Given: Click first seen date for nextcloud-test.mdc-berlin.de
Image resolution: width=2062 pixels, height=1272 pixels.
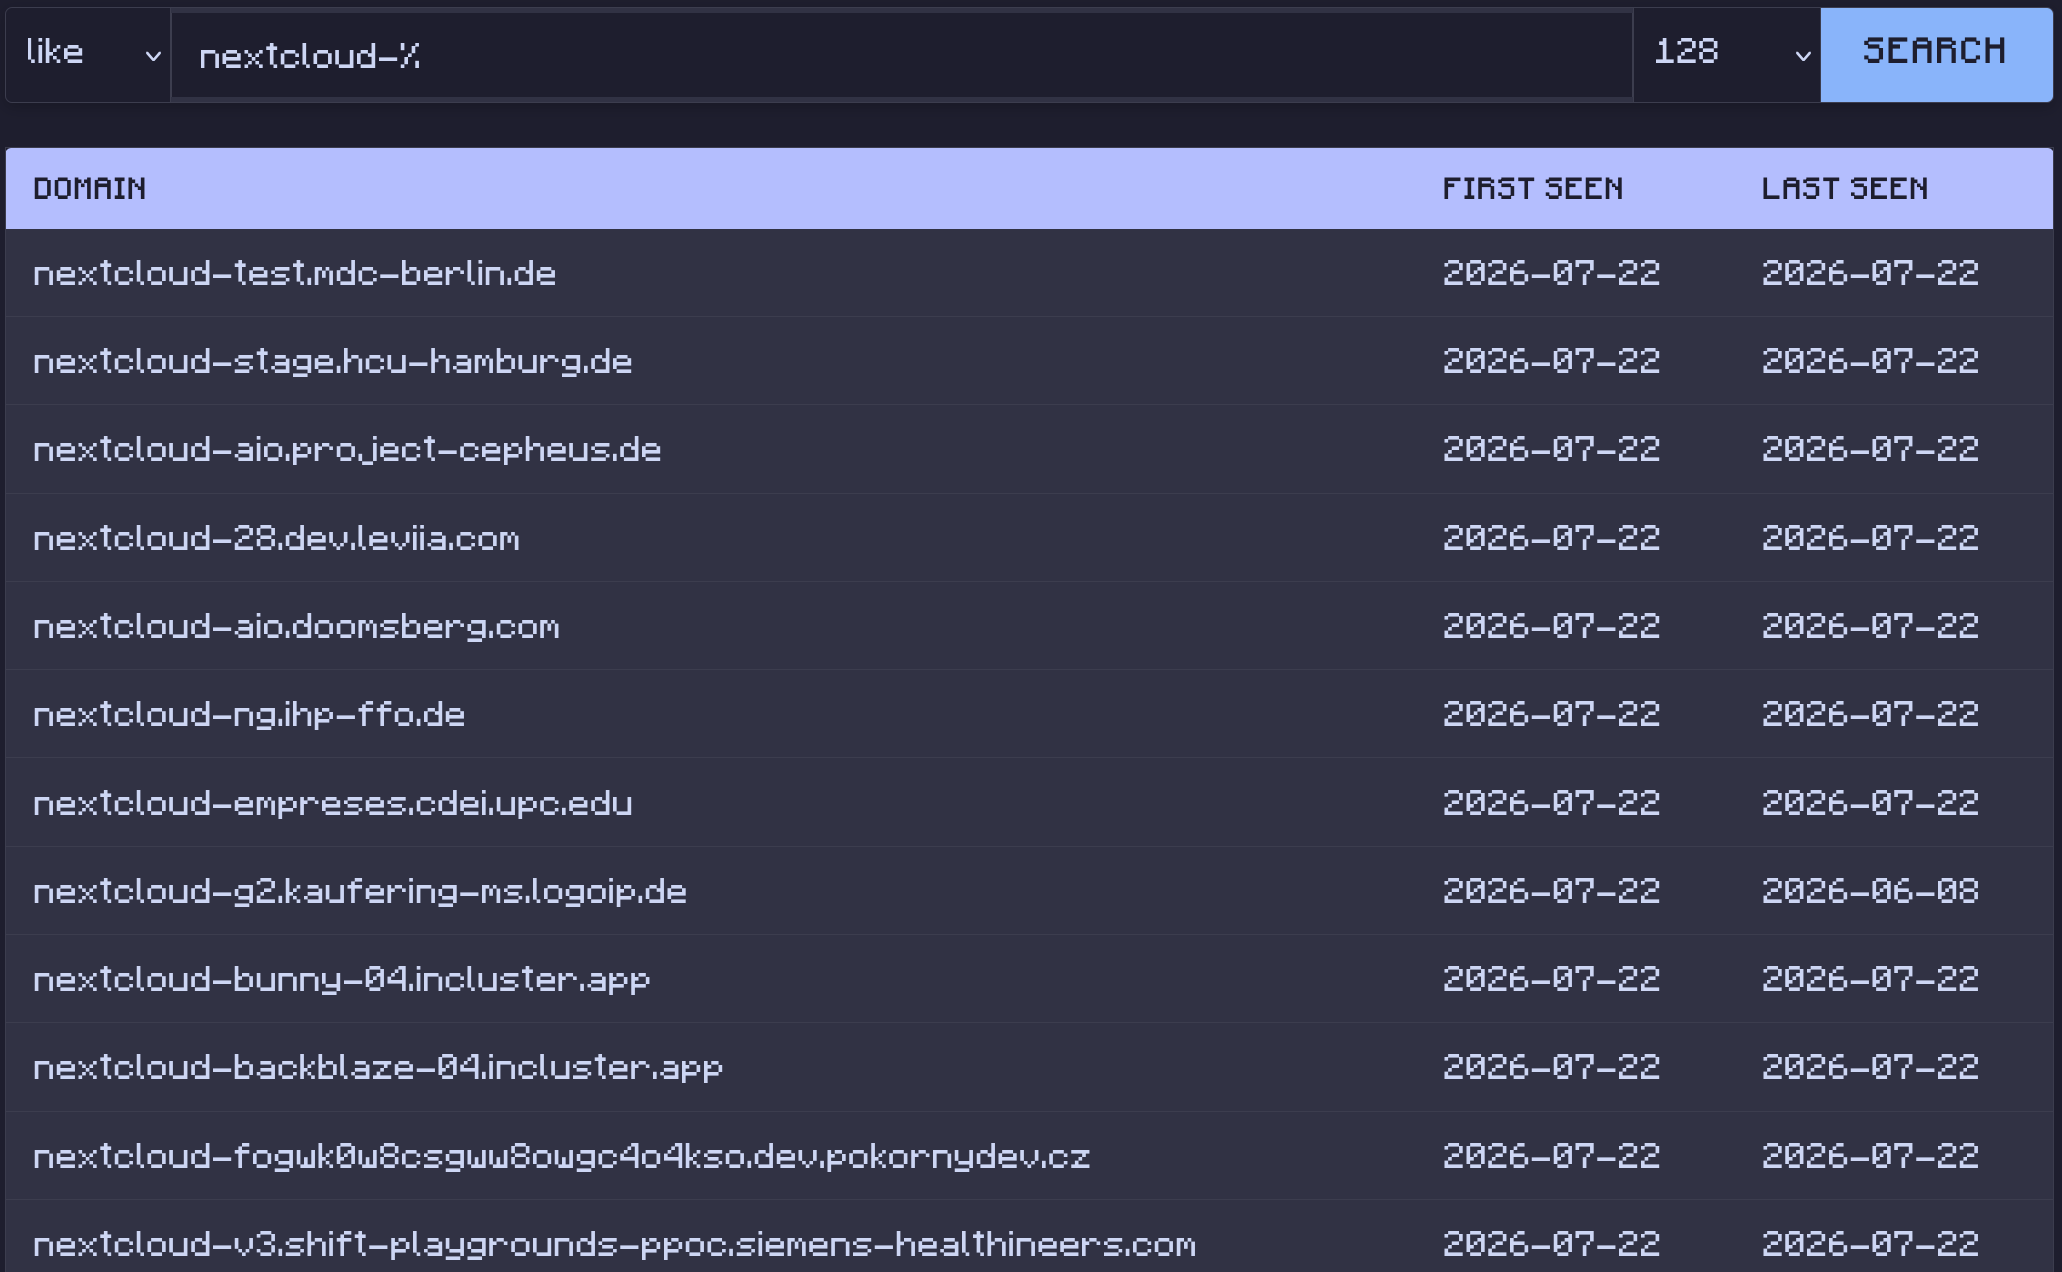Looking at the screenshot, I should click(x=1551, y=273).
